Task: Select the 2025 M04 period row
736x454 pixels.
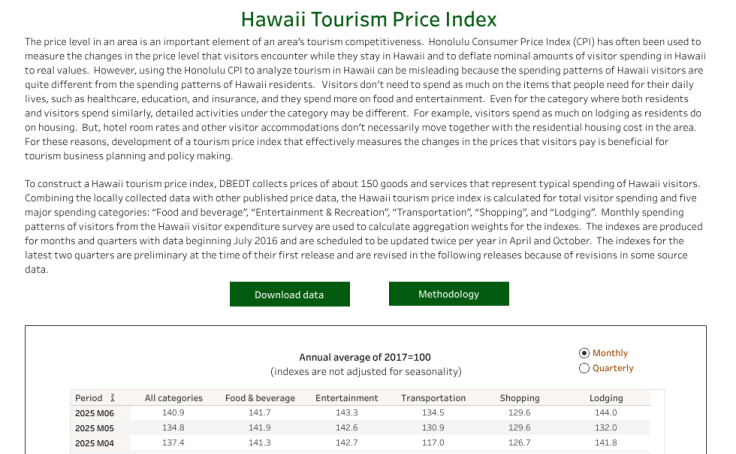Action: 95,443
